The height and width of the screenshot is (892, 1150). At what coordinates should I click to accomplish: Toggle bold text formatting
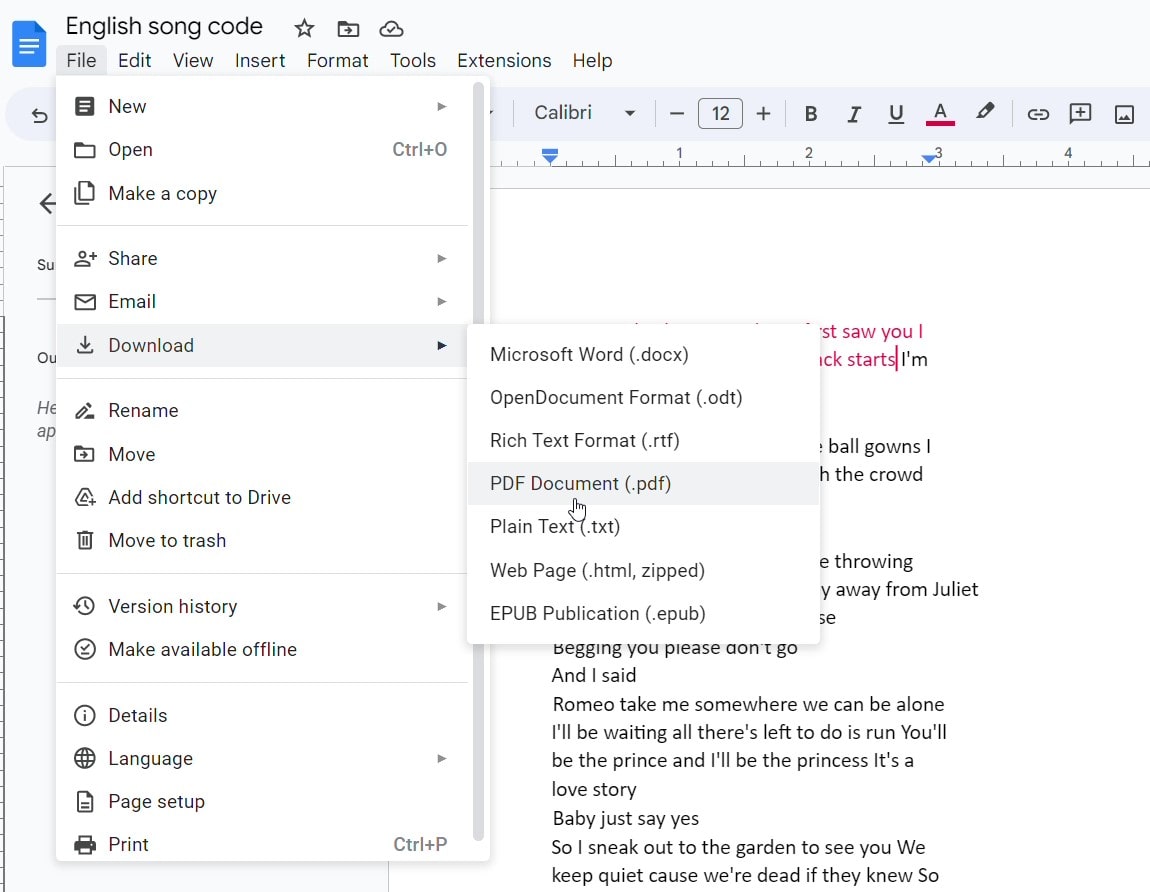(810, 113)
